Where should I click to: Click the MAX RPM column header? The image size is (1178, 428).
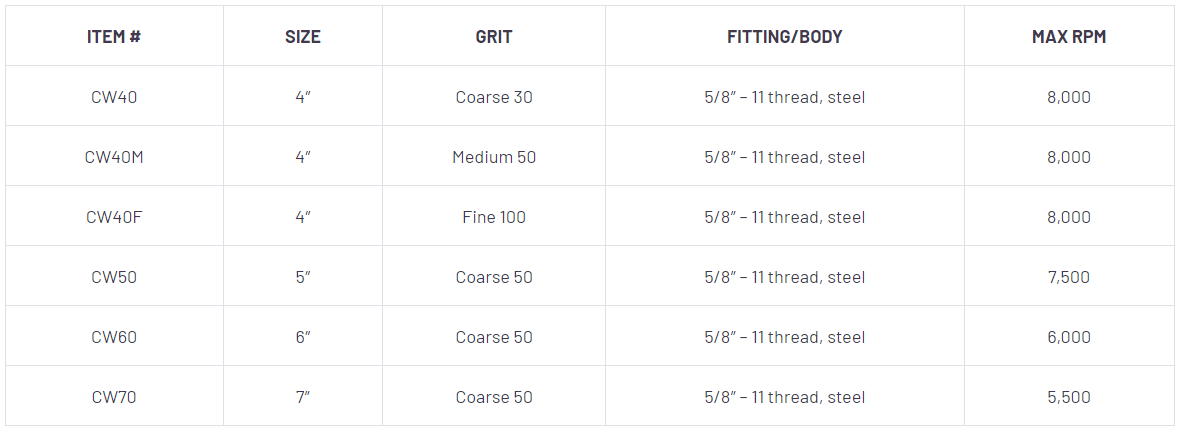pos(1069,37)
